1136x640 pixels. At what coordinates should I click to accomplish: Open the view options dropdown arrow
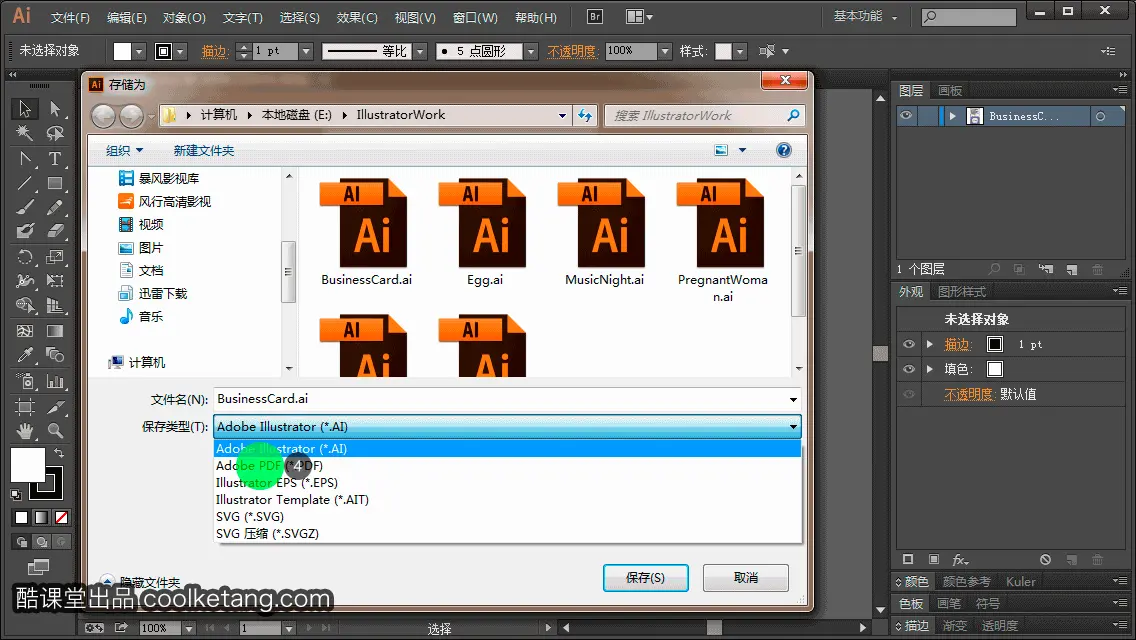tap(742, 150)
